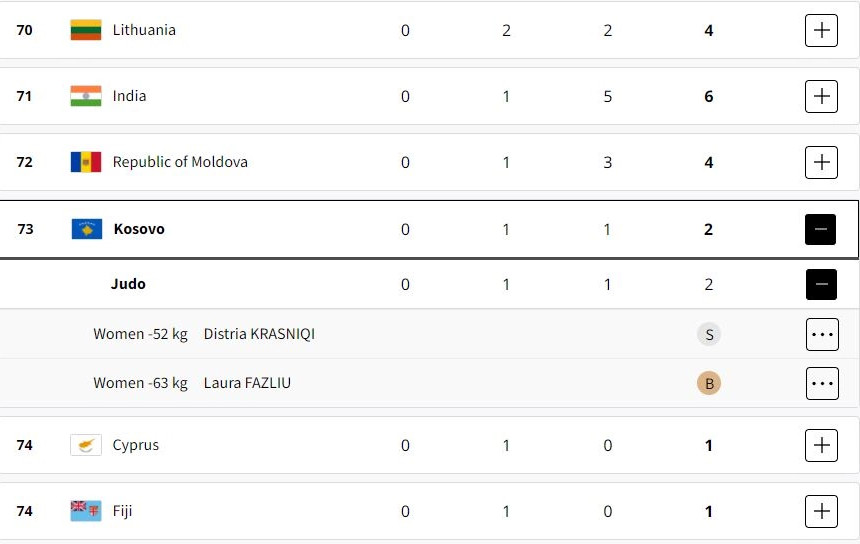The height and width of the screenshot is (544, 860).
Task: Click the Fiji flag icon
Action: (x=85, y=511)
